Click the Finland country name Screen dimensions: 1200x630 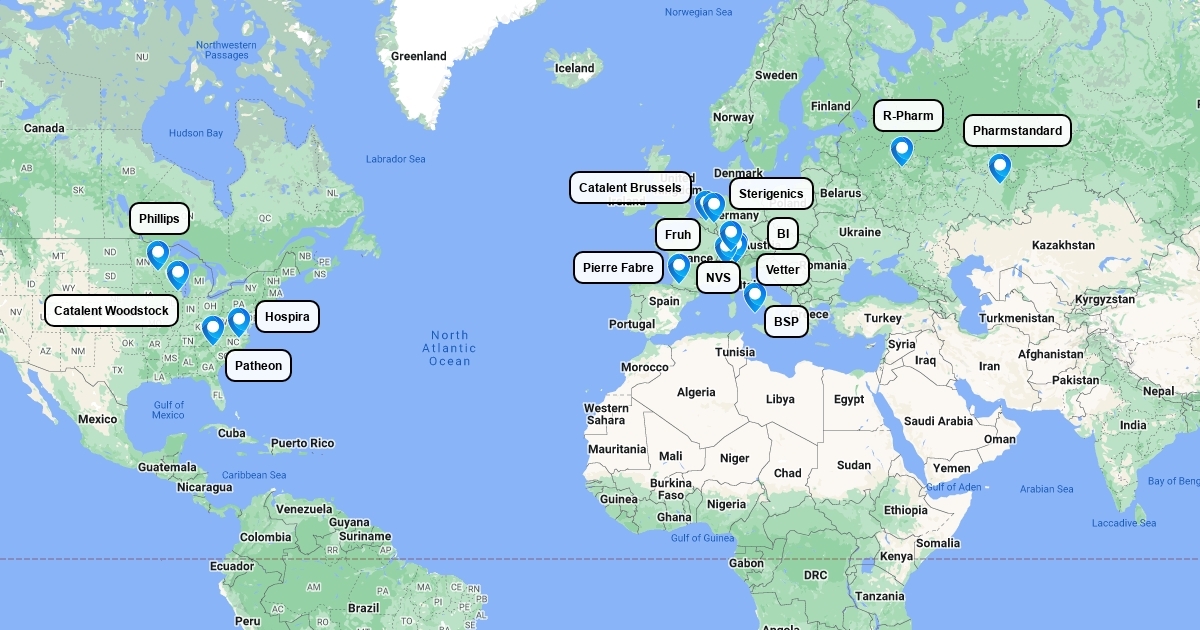pyautogui.click(x=831, y=106)
